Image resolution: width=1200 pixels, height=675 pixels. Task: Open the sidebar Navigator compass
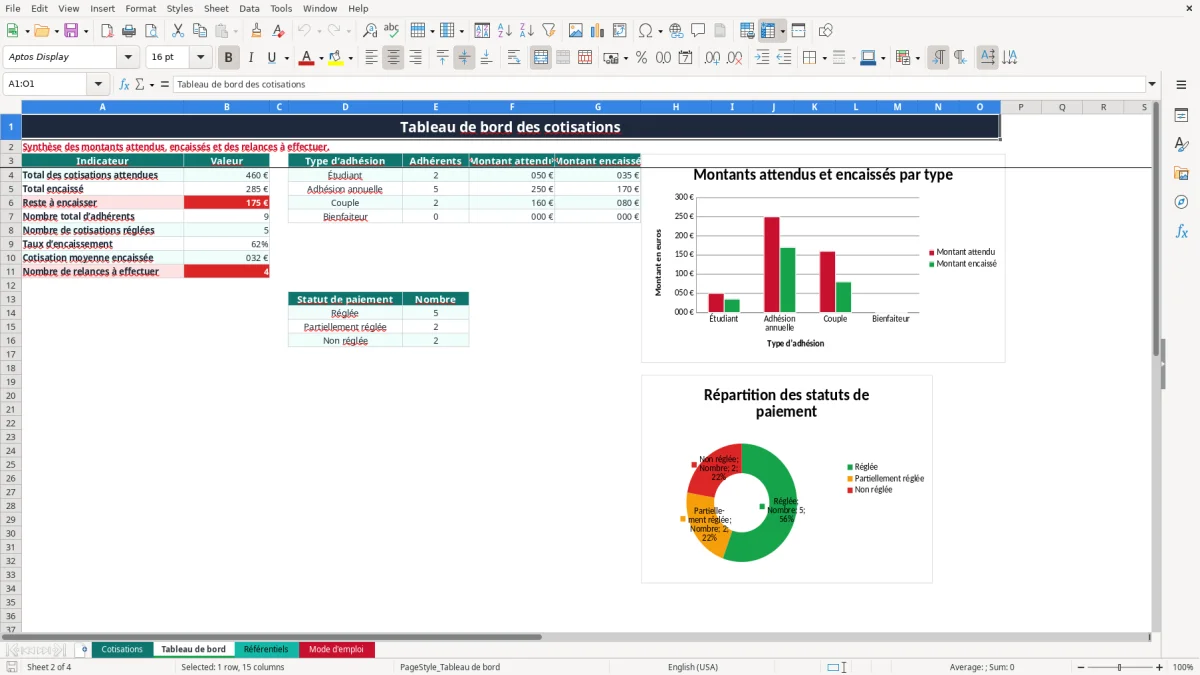click(x=1181, y=202)
